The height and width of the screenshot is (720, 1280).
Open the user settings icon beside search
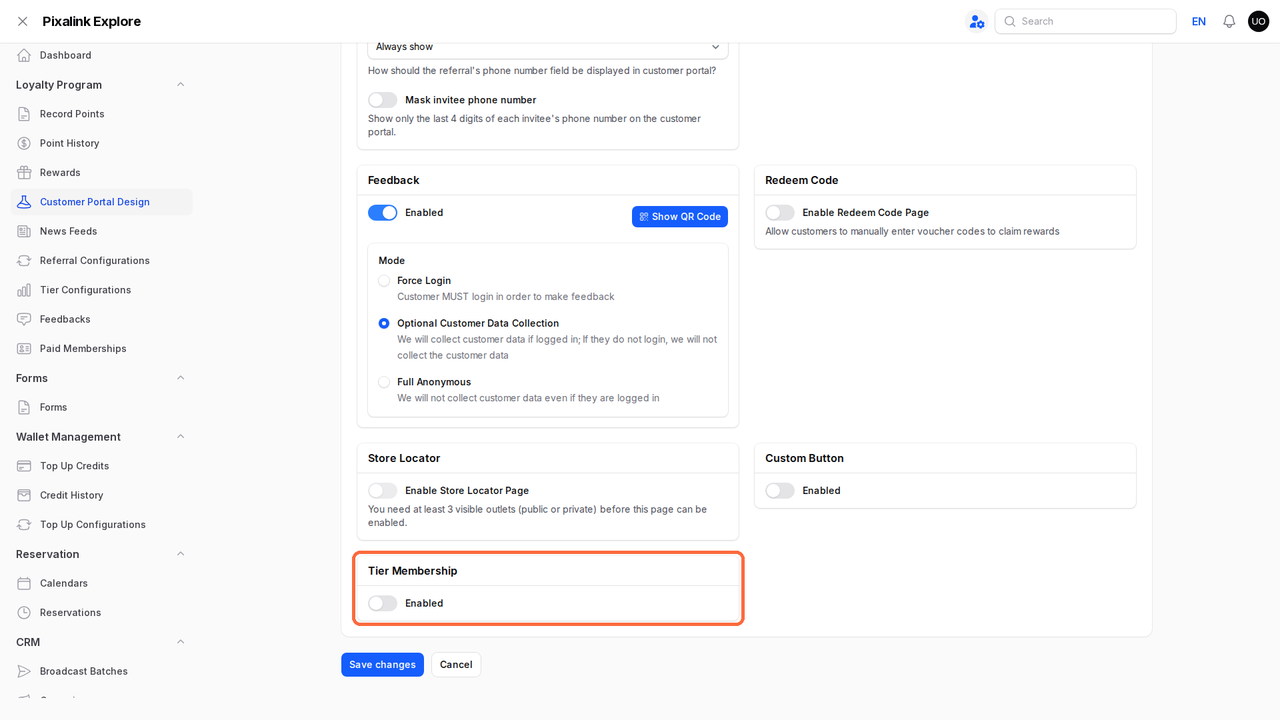click(976, 21)
